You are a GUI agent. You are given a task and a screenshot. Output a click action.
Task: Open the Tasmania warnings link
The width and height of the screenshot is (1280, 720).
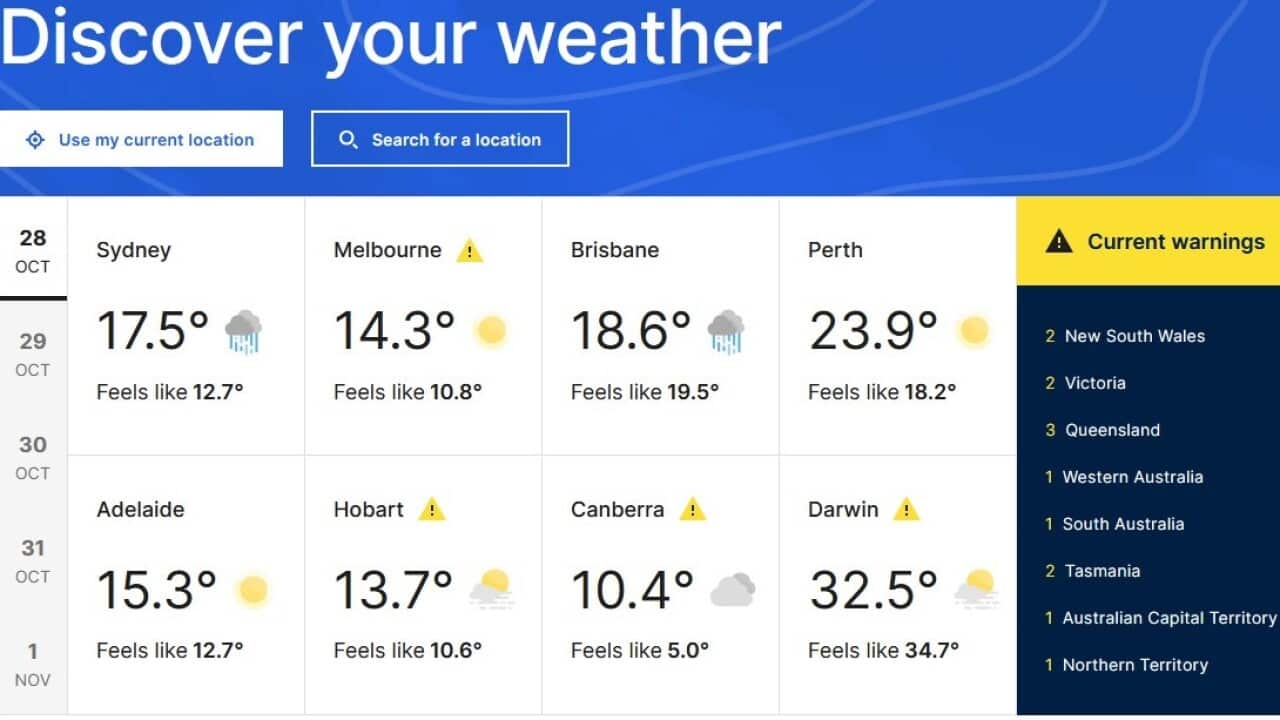point(1102,571)
